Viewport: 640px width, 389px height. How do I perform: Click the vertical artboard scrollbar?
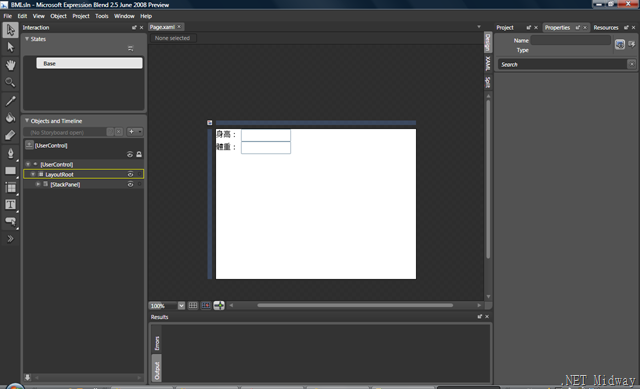point(488,179)
